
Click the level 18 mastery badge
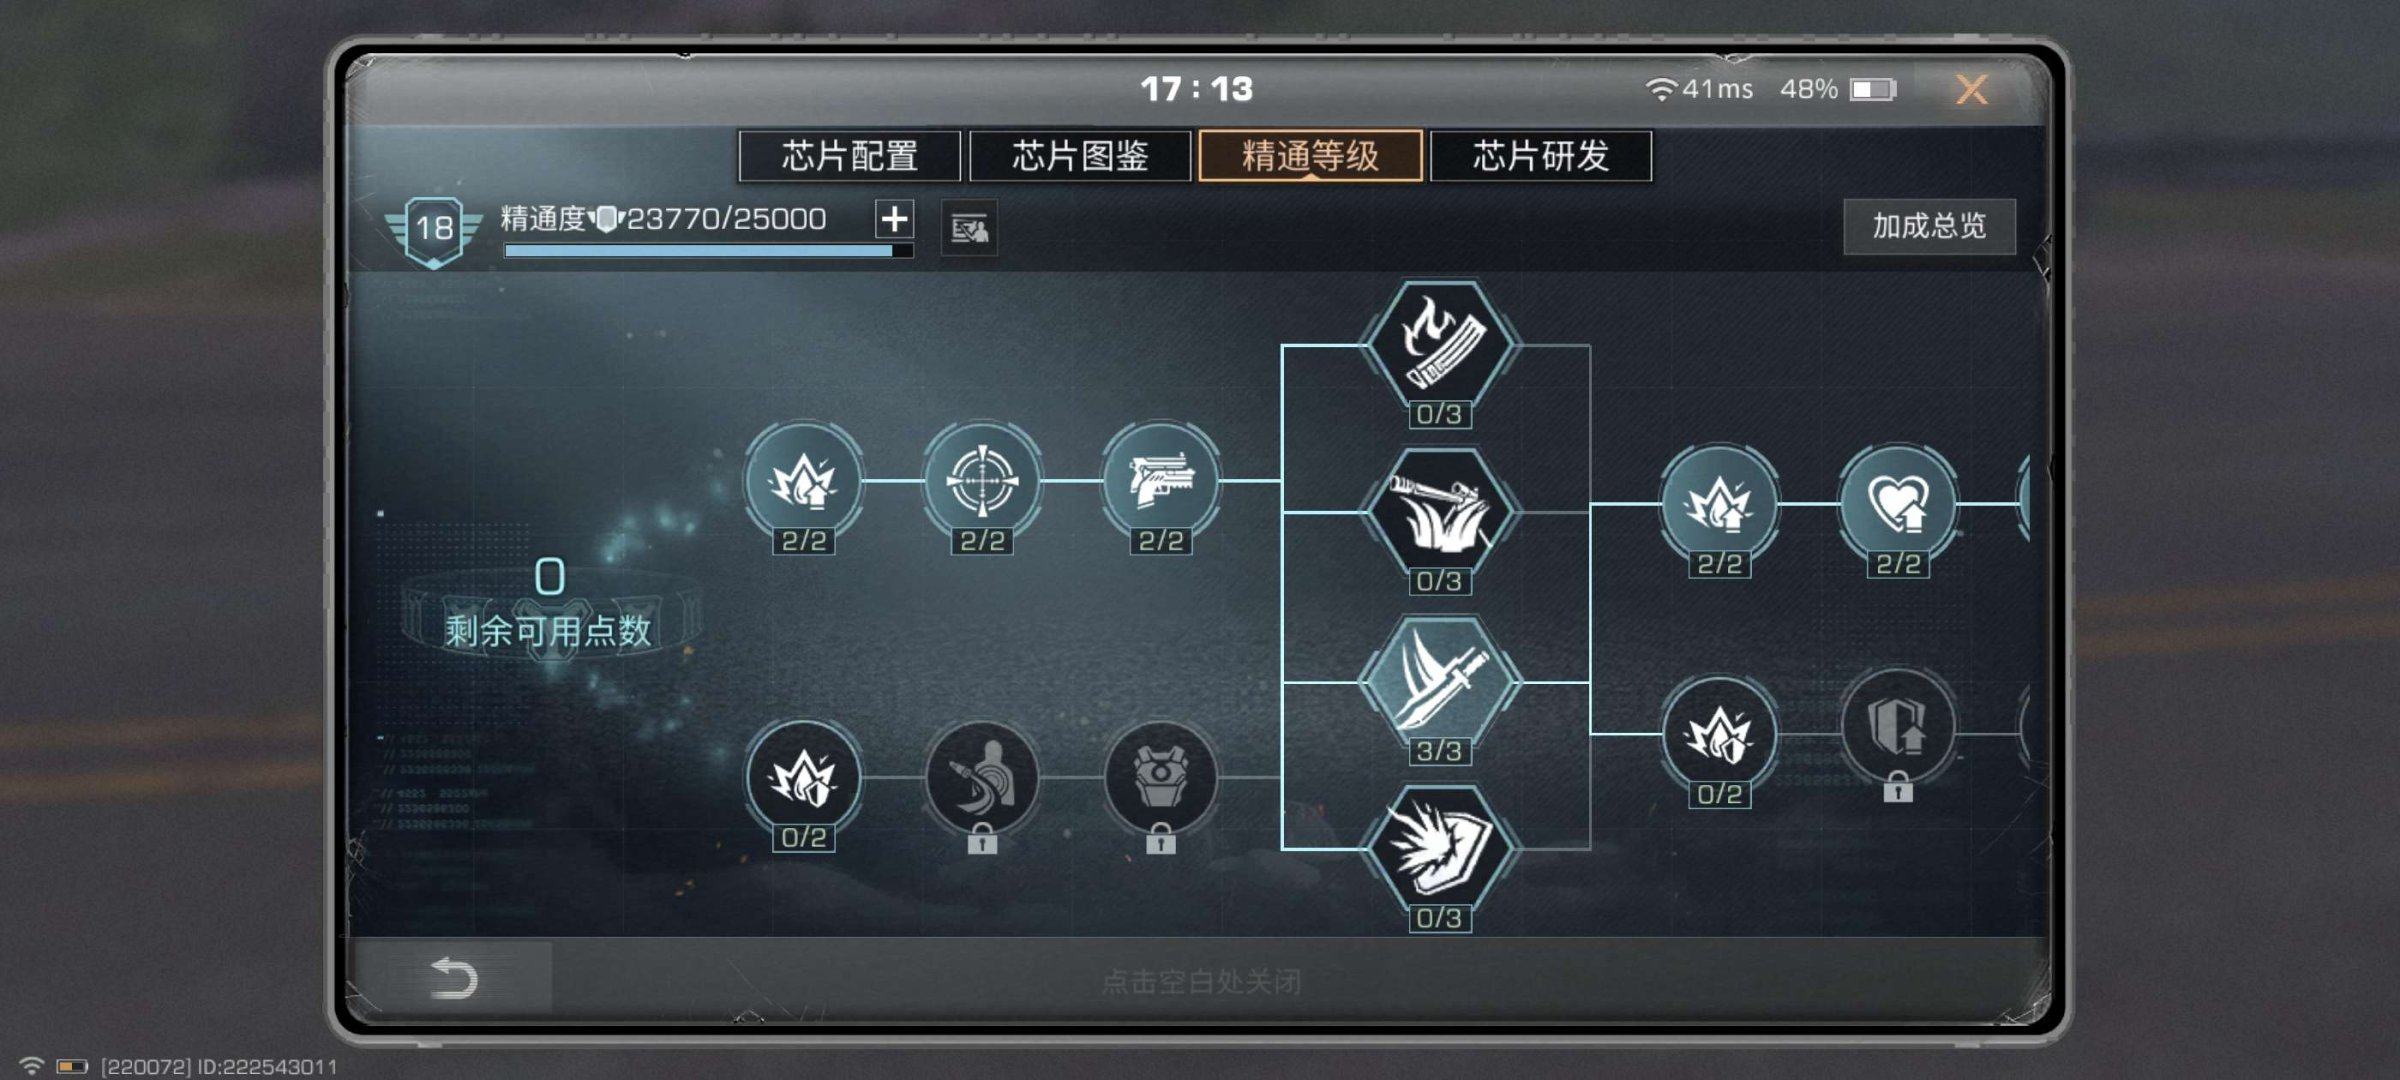tap(434, 229)
